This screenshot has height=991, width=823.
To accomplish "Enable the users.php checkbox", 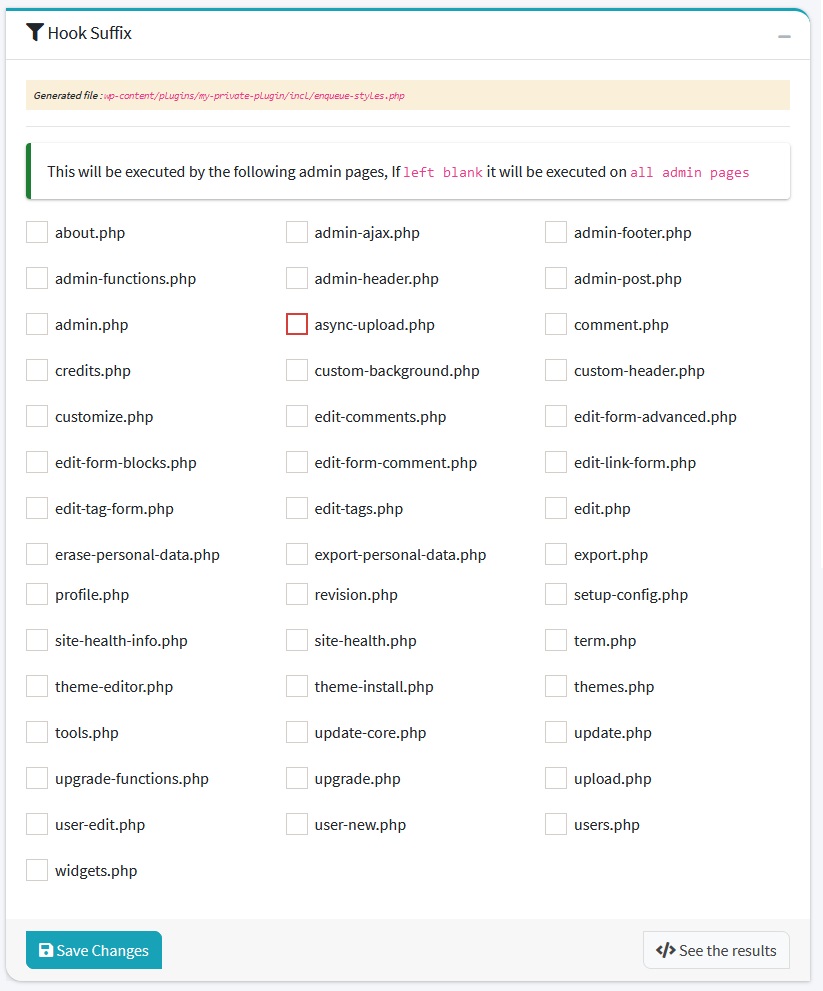I will point(556,825).
